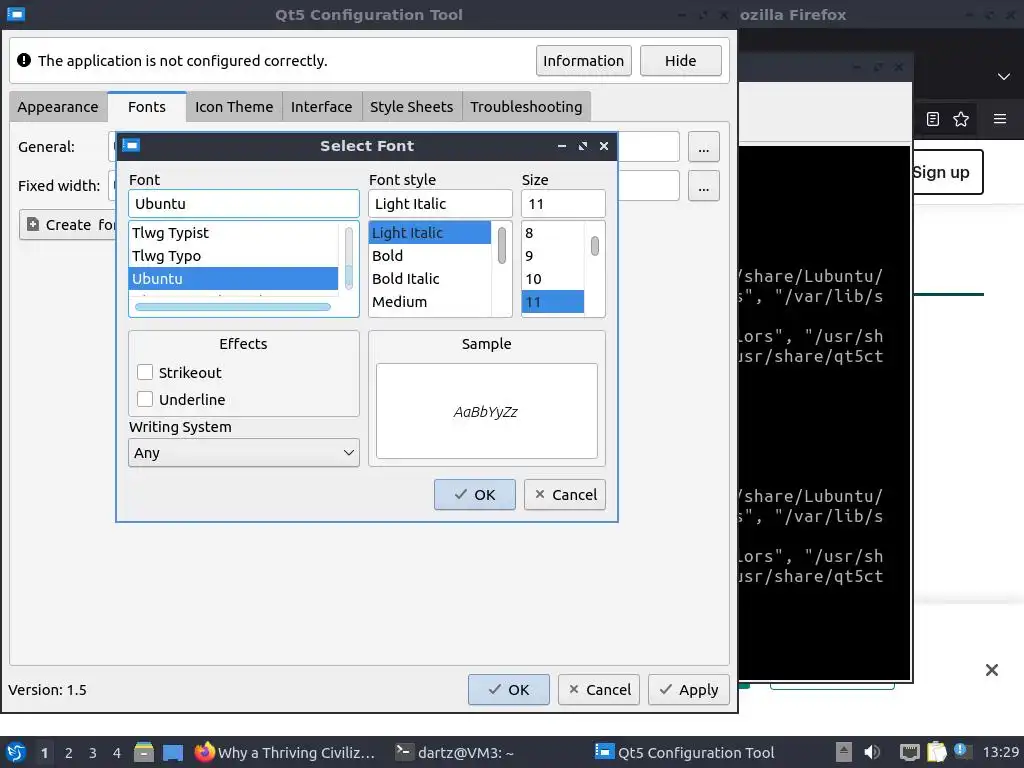
Task: Select size 10
Action: pyautogui.click(x=552, y=278)
